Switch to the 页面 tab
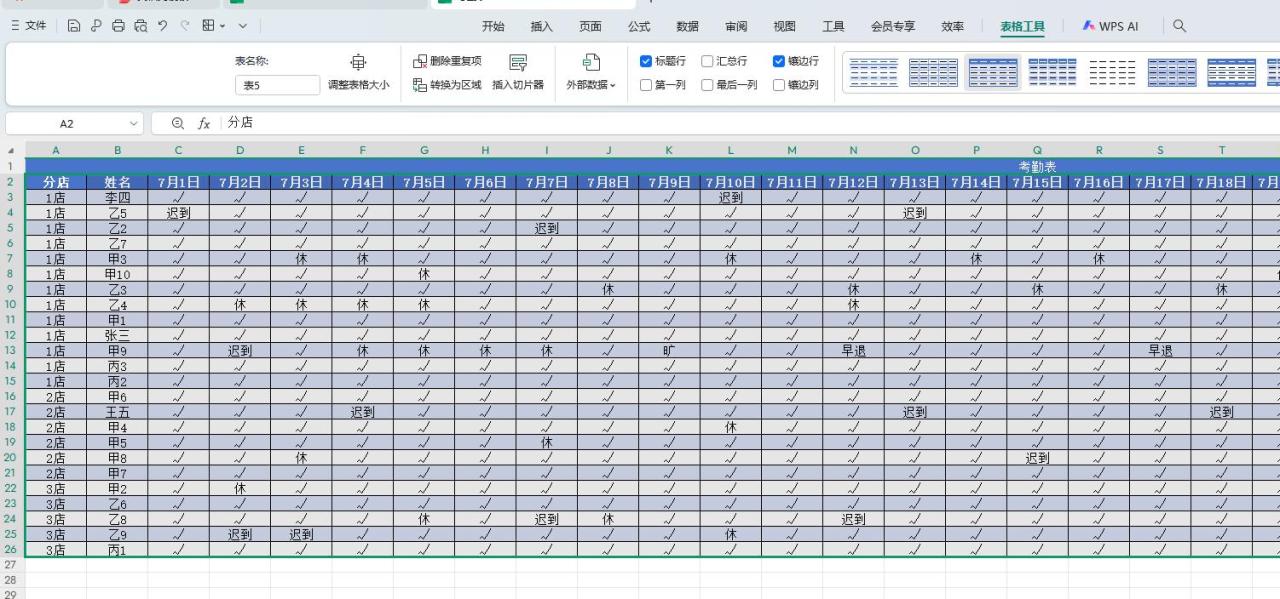This screenshot has height=599, width=1280. point(590,26)
